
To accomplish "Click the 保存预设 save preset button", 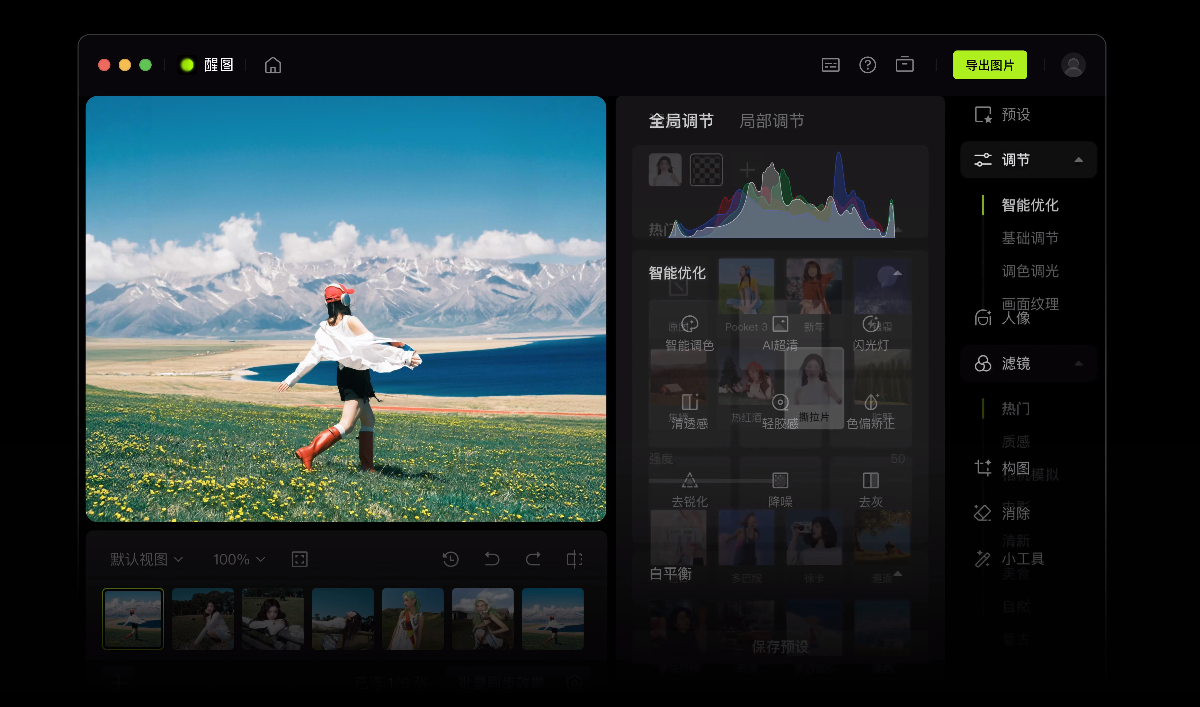I will pos(781,647).
